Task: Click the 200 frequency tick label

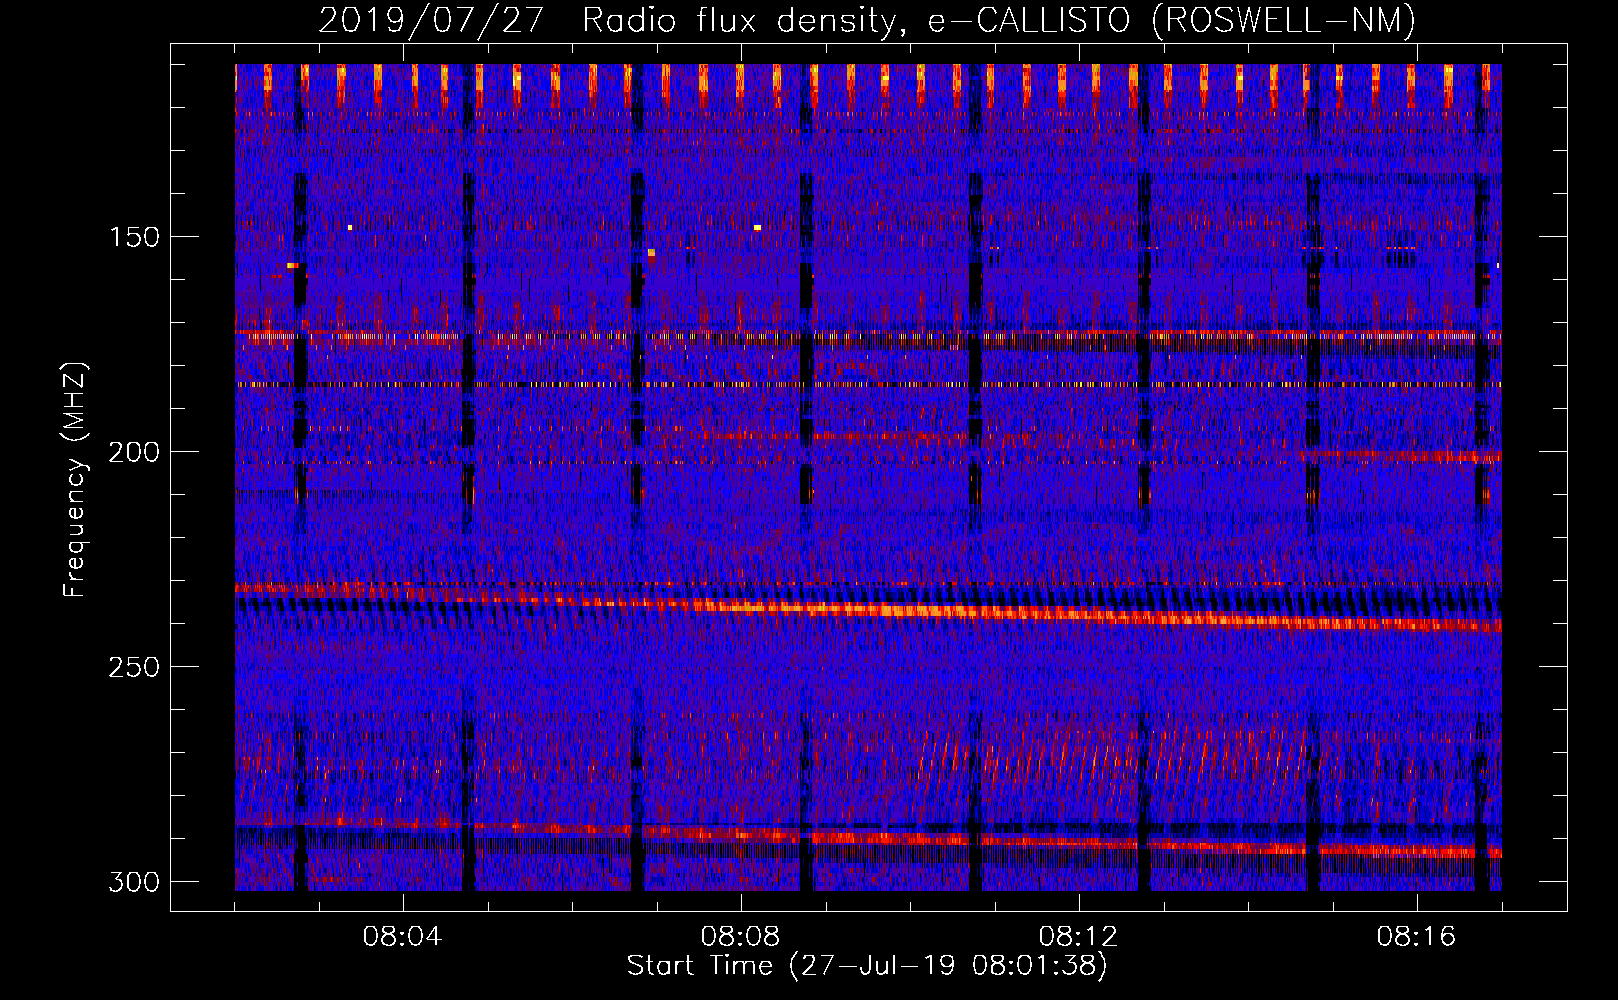Action: pyautogui.click(x=134, y=452)
